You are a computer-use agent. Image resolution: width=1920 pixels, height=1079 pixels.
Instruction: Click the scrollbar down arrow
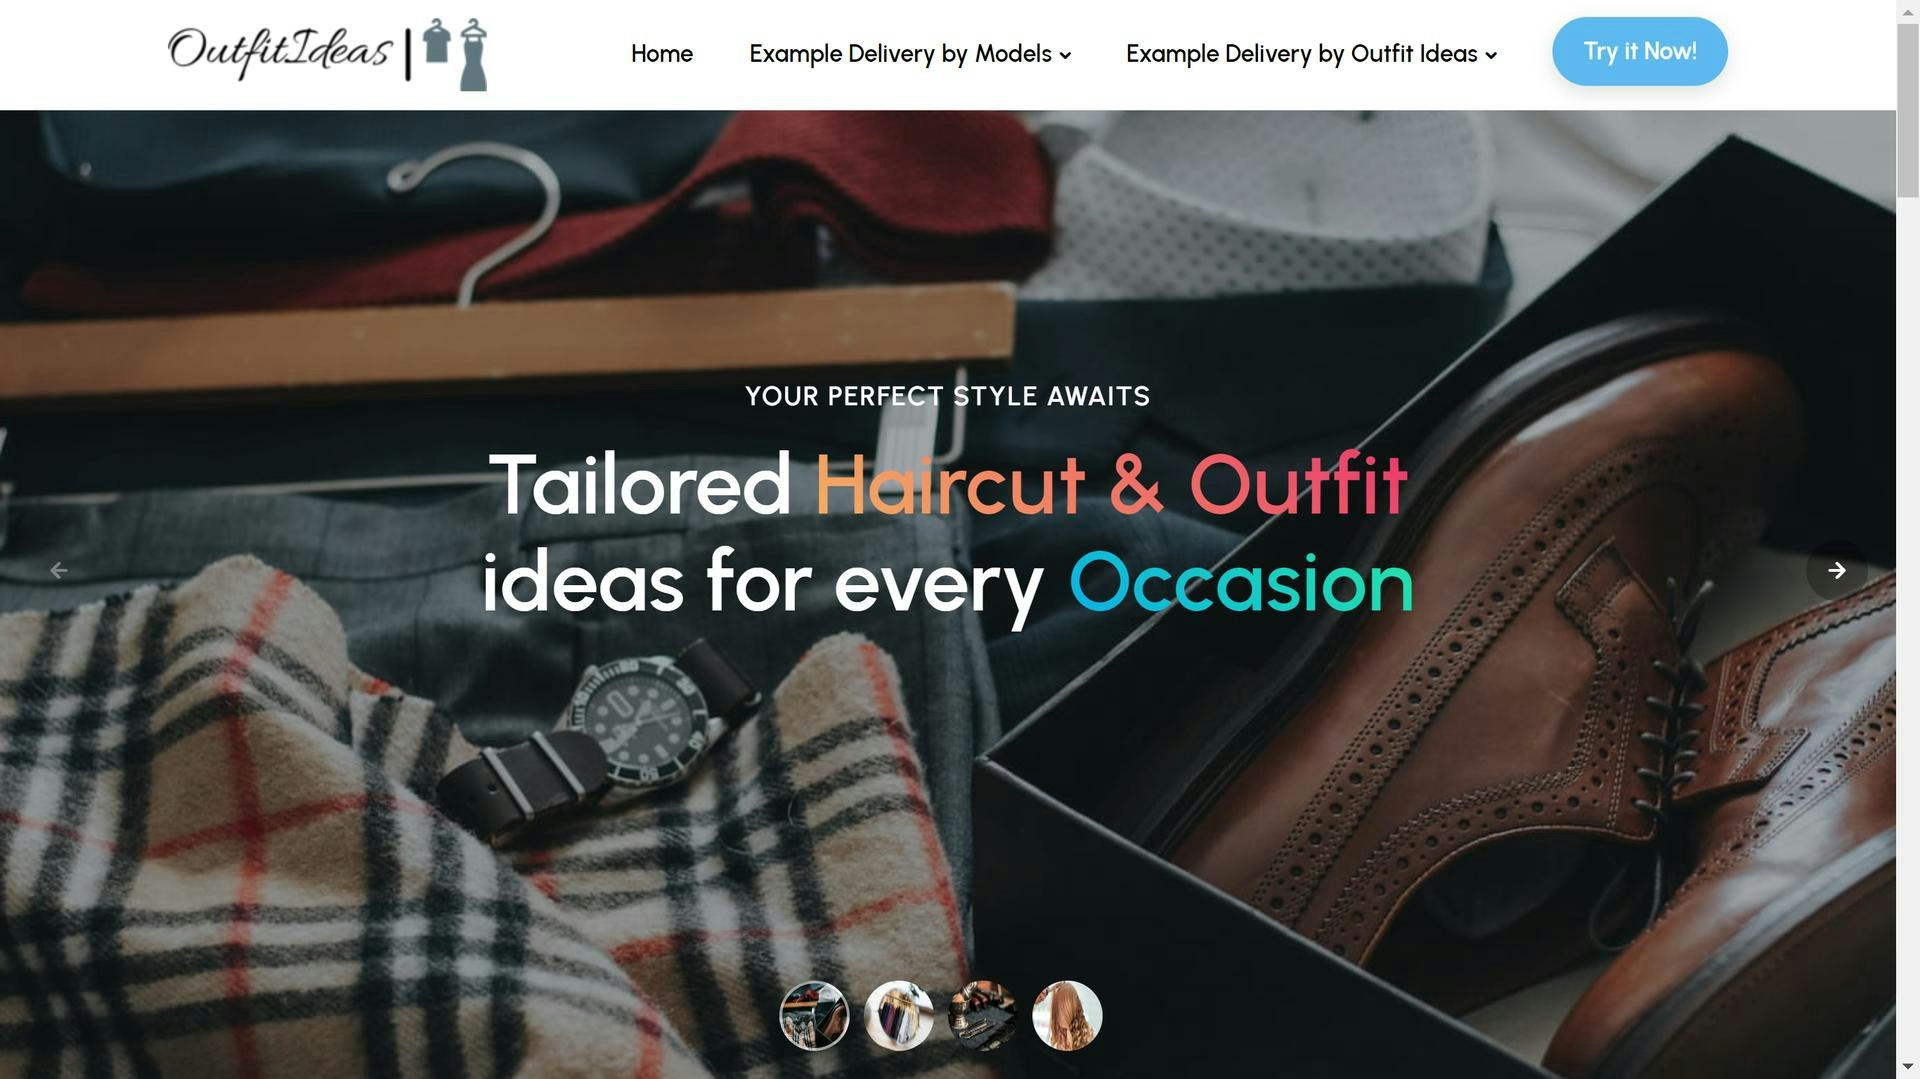[x=1908, y=1070]
